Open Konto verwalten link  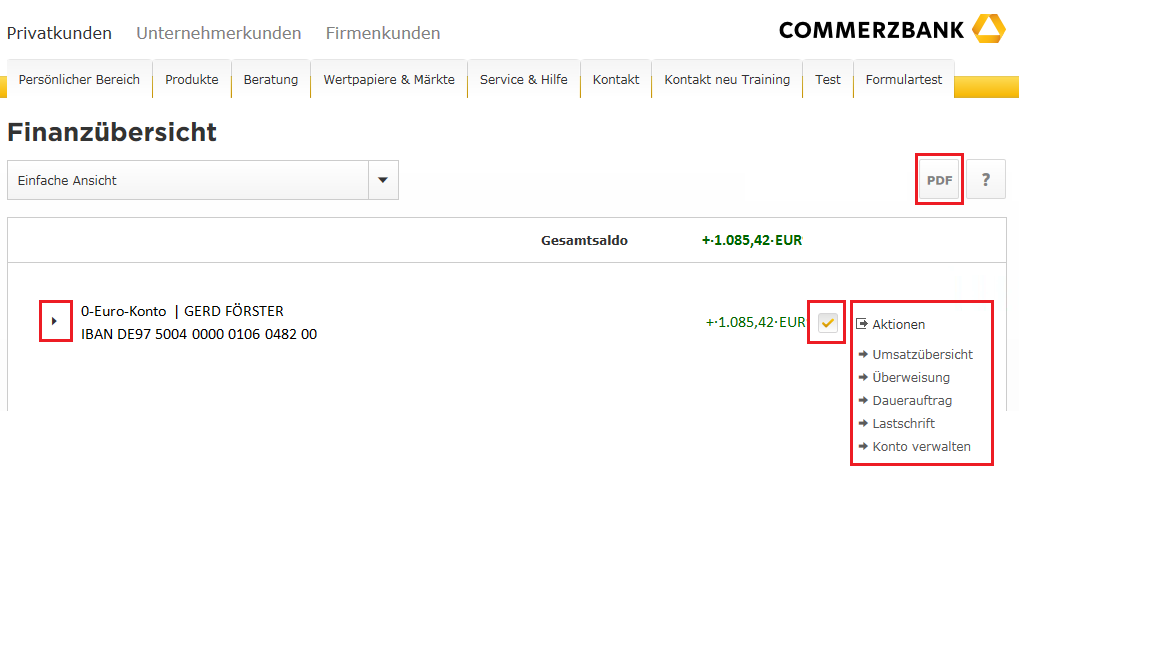(x=921, y=446)
